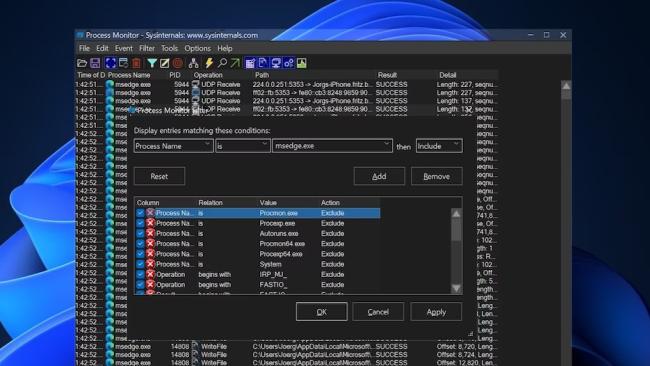
Task: Open the Options menu
Action: [197, 48]
